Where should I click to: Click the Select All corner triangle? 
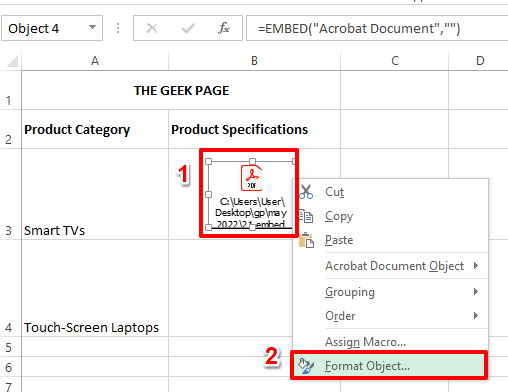(12, 61)
